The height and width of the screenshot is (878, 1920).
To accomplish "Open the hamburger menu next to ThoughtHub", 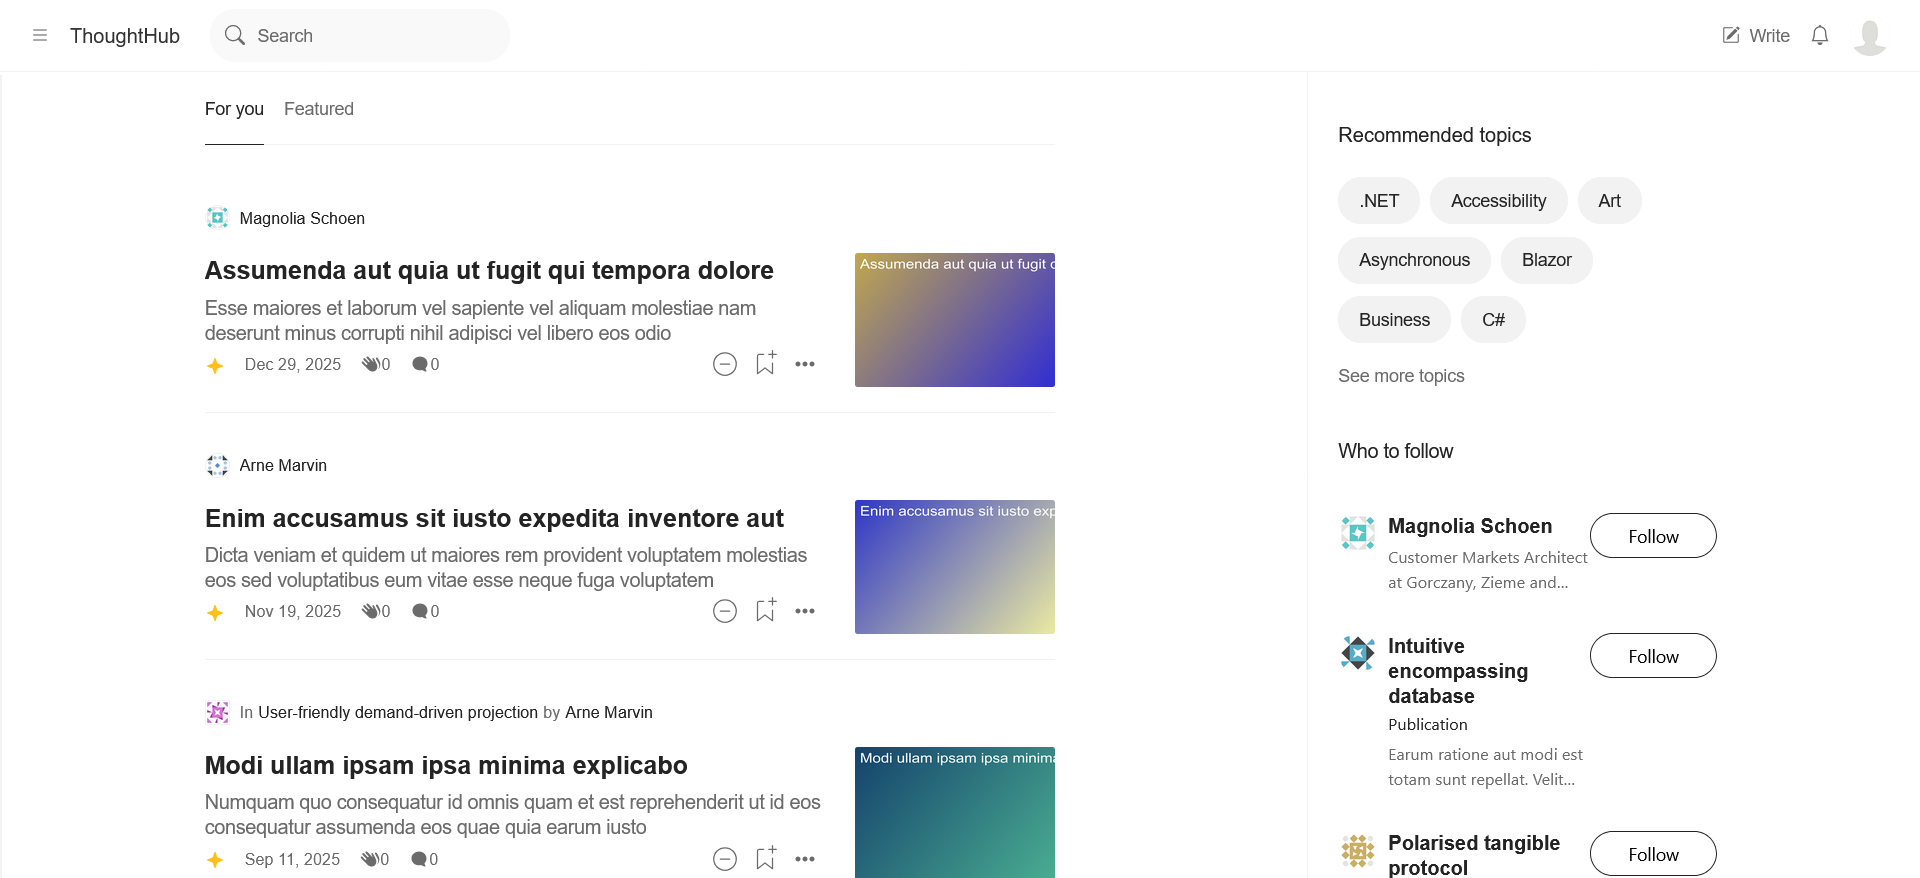I will tap(40, 36).
